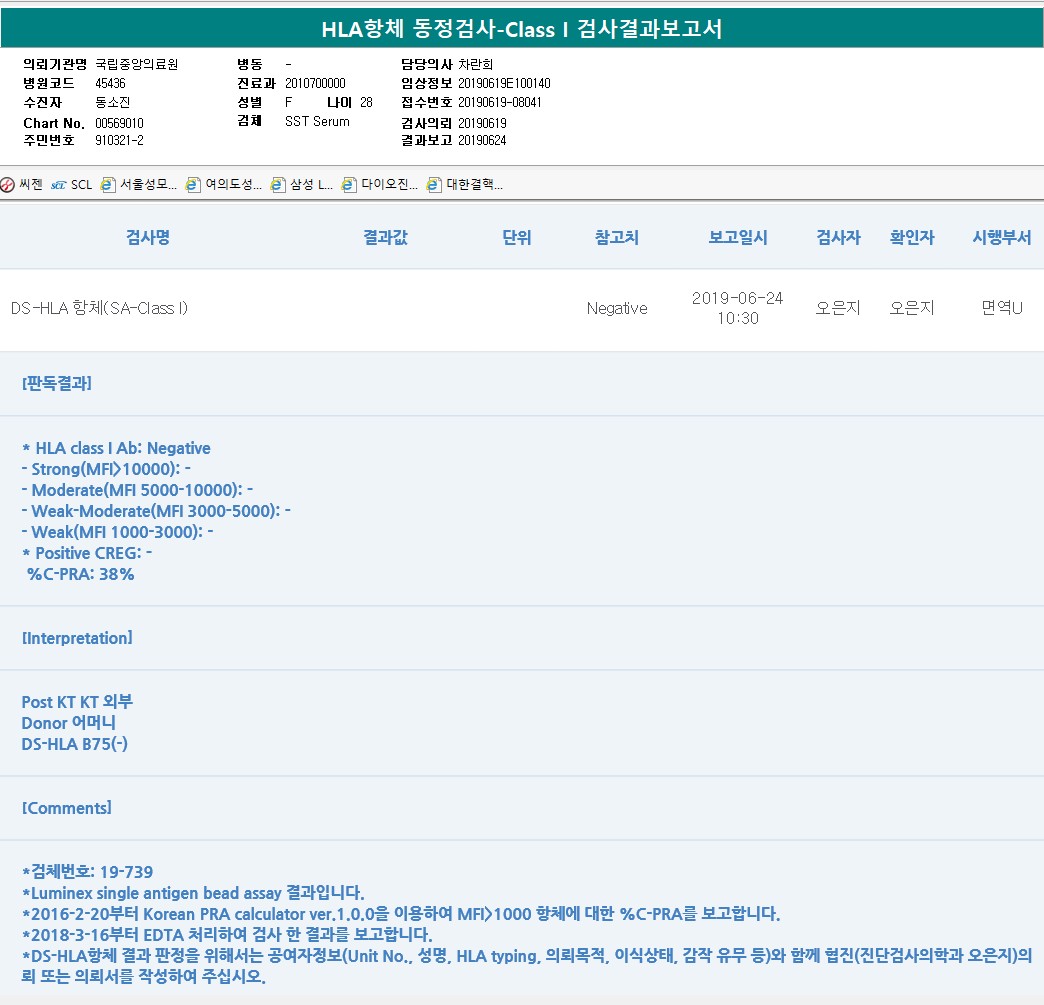The width and height of the screenshot is (1044, 1005).
Task: Select the DS-HLA 항체(SA-Class I) test name
Action: coord(99,308)
